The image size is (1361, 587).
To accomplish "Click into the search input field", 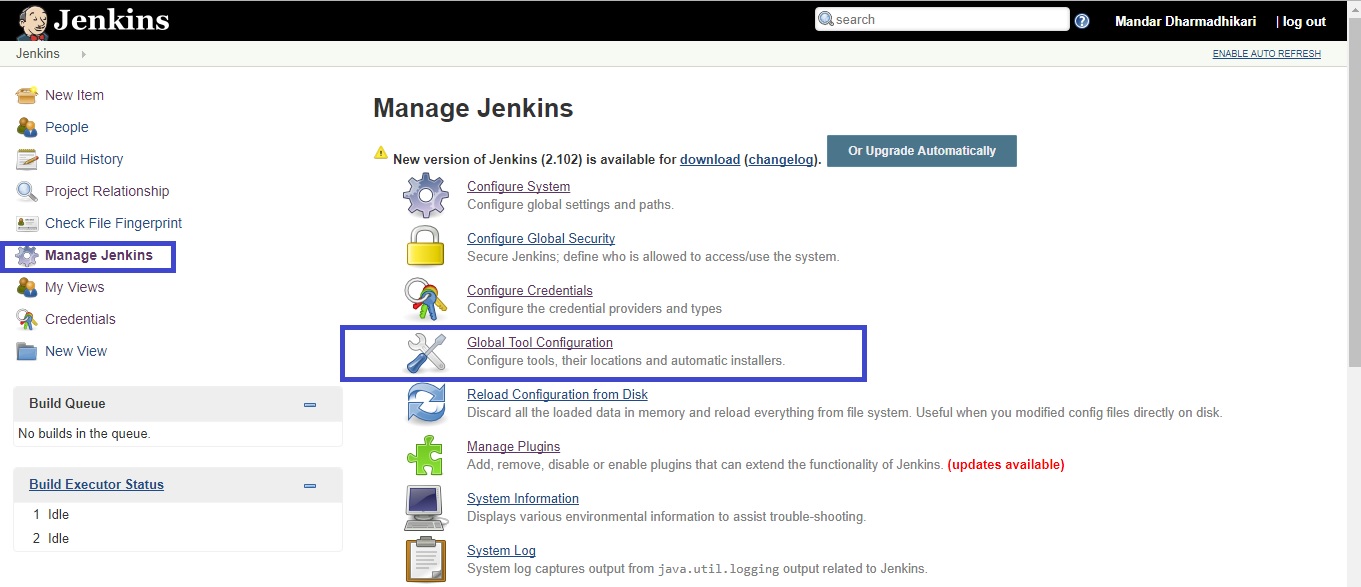I will coord(942,19).
